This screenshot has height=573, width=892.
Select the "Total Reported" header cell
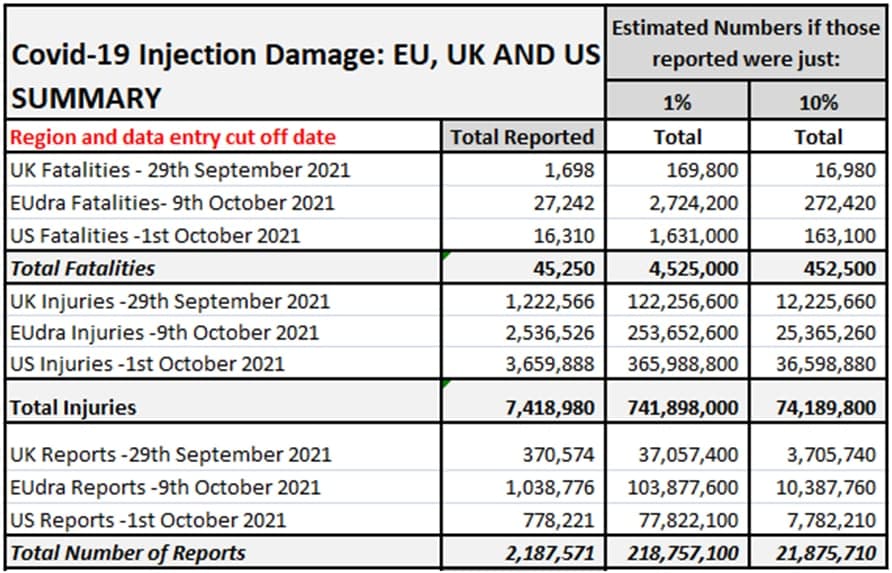pos(522,137)
